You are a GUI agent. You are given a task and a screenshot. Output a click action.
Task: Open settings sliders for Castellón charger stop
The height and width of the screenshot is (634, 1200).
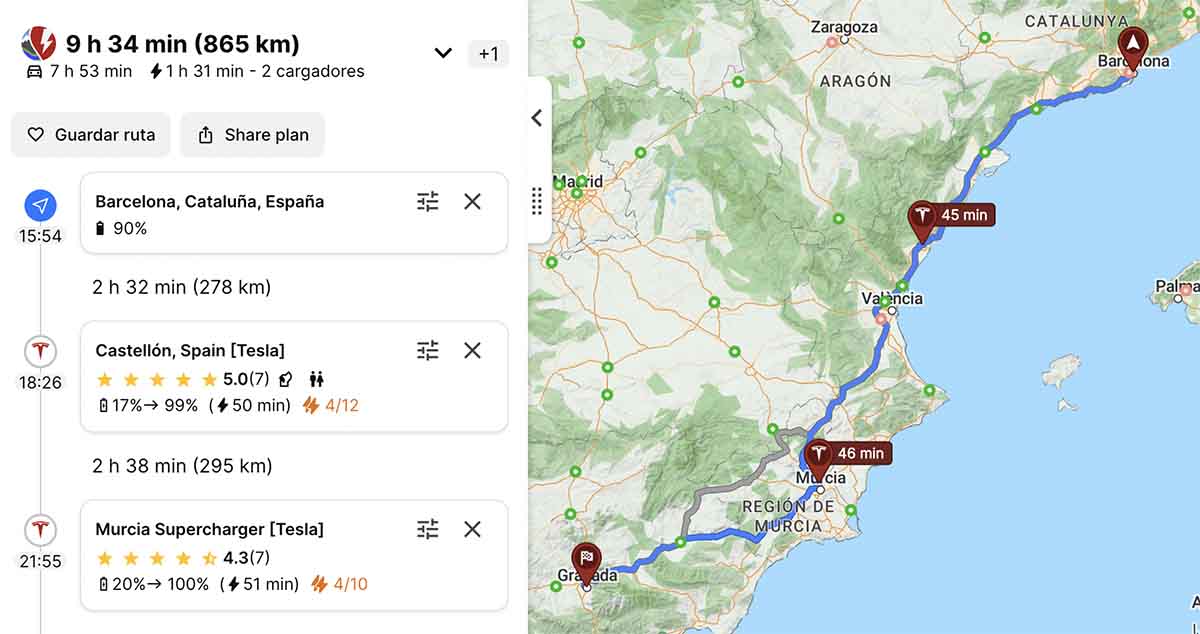(428, 351)
